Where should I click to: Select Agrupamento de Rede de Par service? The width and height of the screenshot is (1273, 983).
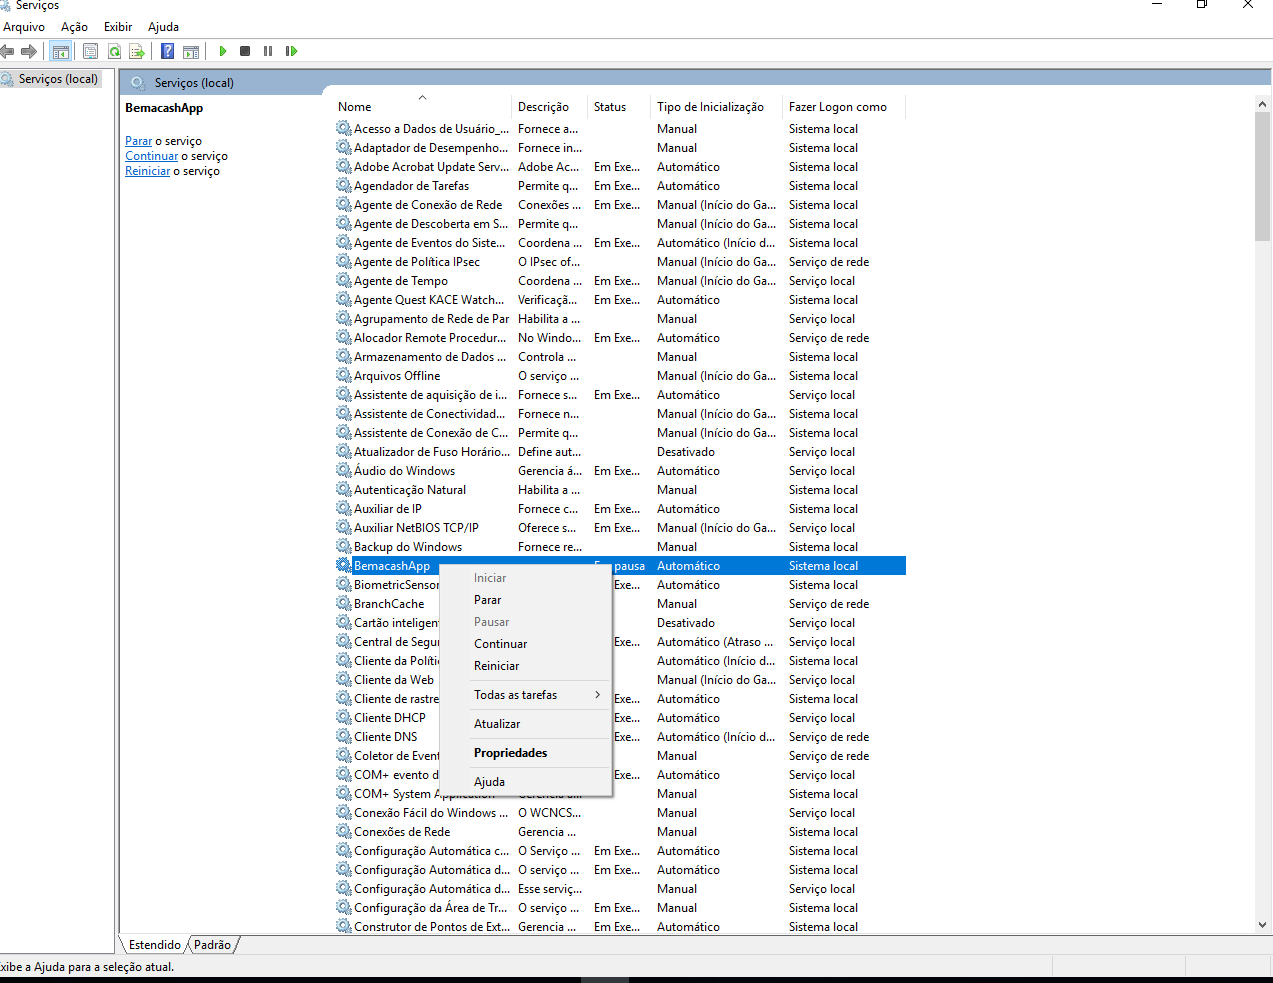(620, 319)
